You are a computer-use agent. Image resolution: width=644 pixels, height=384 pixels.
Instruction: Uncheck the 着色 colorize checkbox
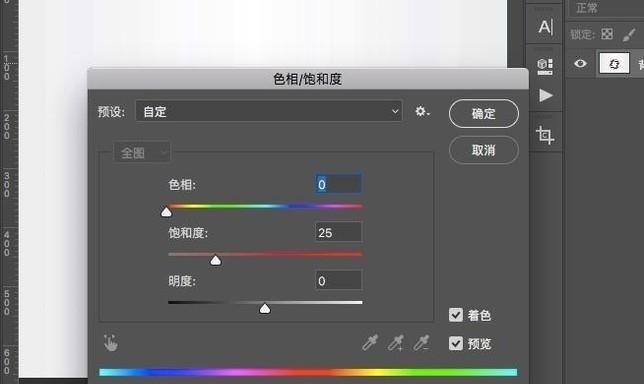pos(456,315)
